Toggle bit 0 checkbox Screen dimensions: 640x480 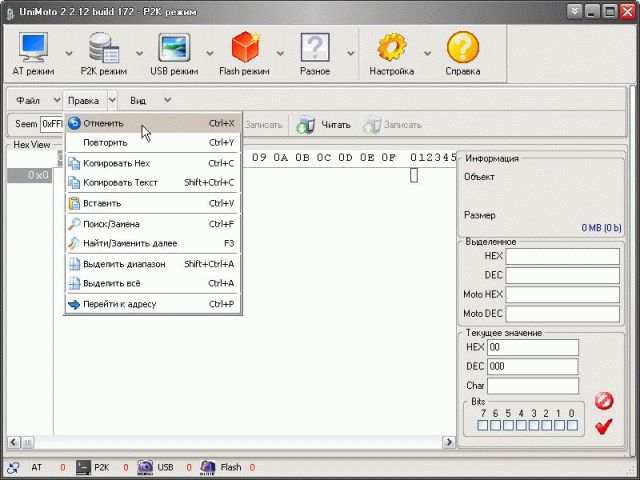(x=572, y=425)
